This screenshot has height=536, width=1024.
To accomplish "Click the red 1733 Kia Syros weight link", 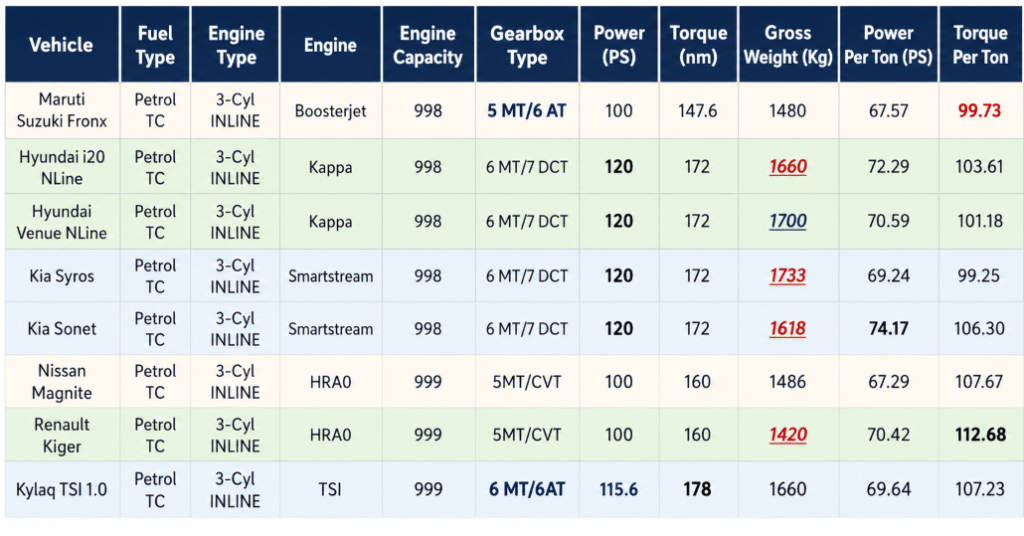I will [x=787, y=275].
